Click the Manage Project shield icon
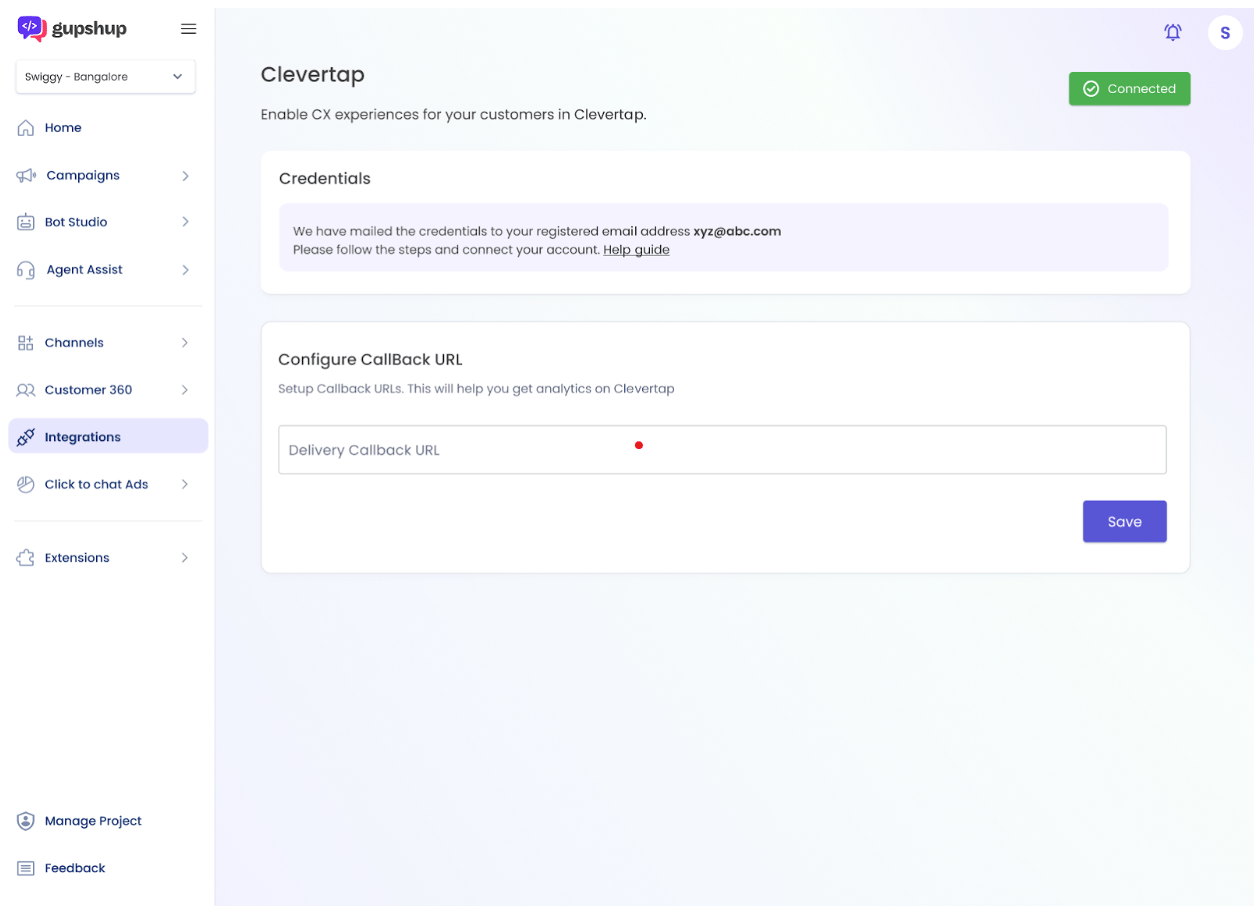This screenshot has width=1254, height=906. (26, 821)
